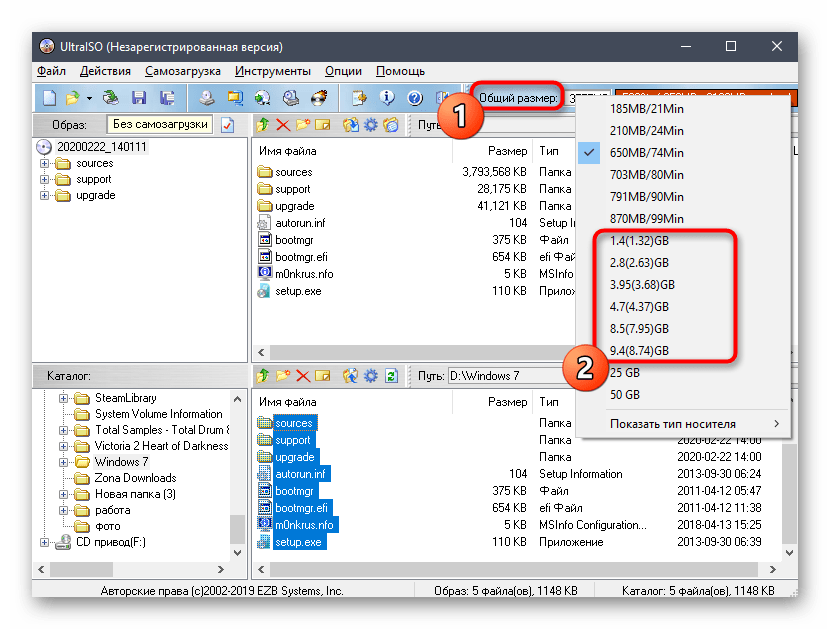This screenshot has width=830, height=629.
Task: Expand the Windows 7 folder in catalog tree
Action: [64, 462]
